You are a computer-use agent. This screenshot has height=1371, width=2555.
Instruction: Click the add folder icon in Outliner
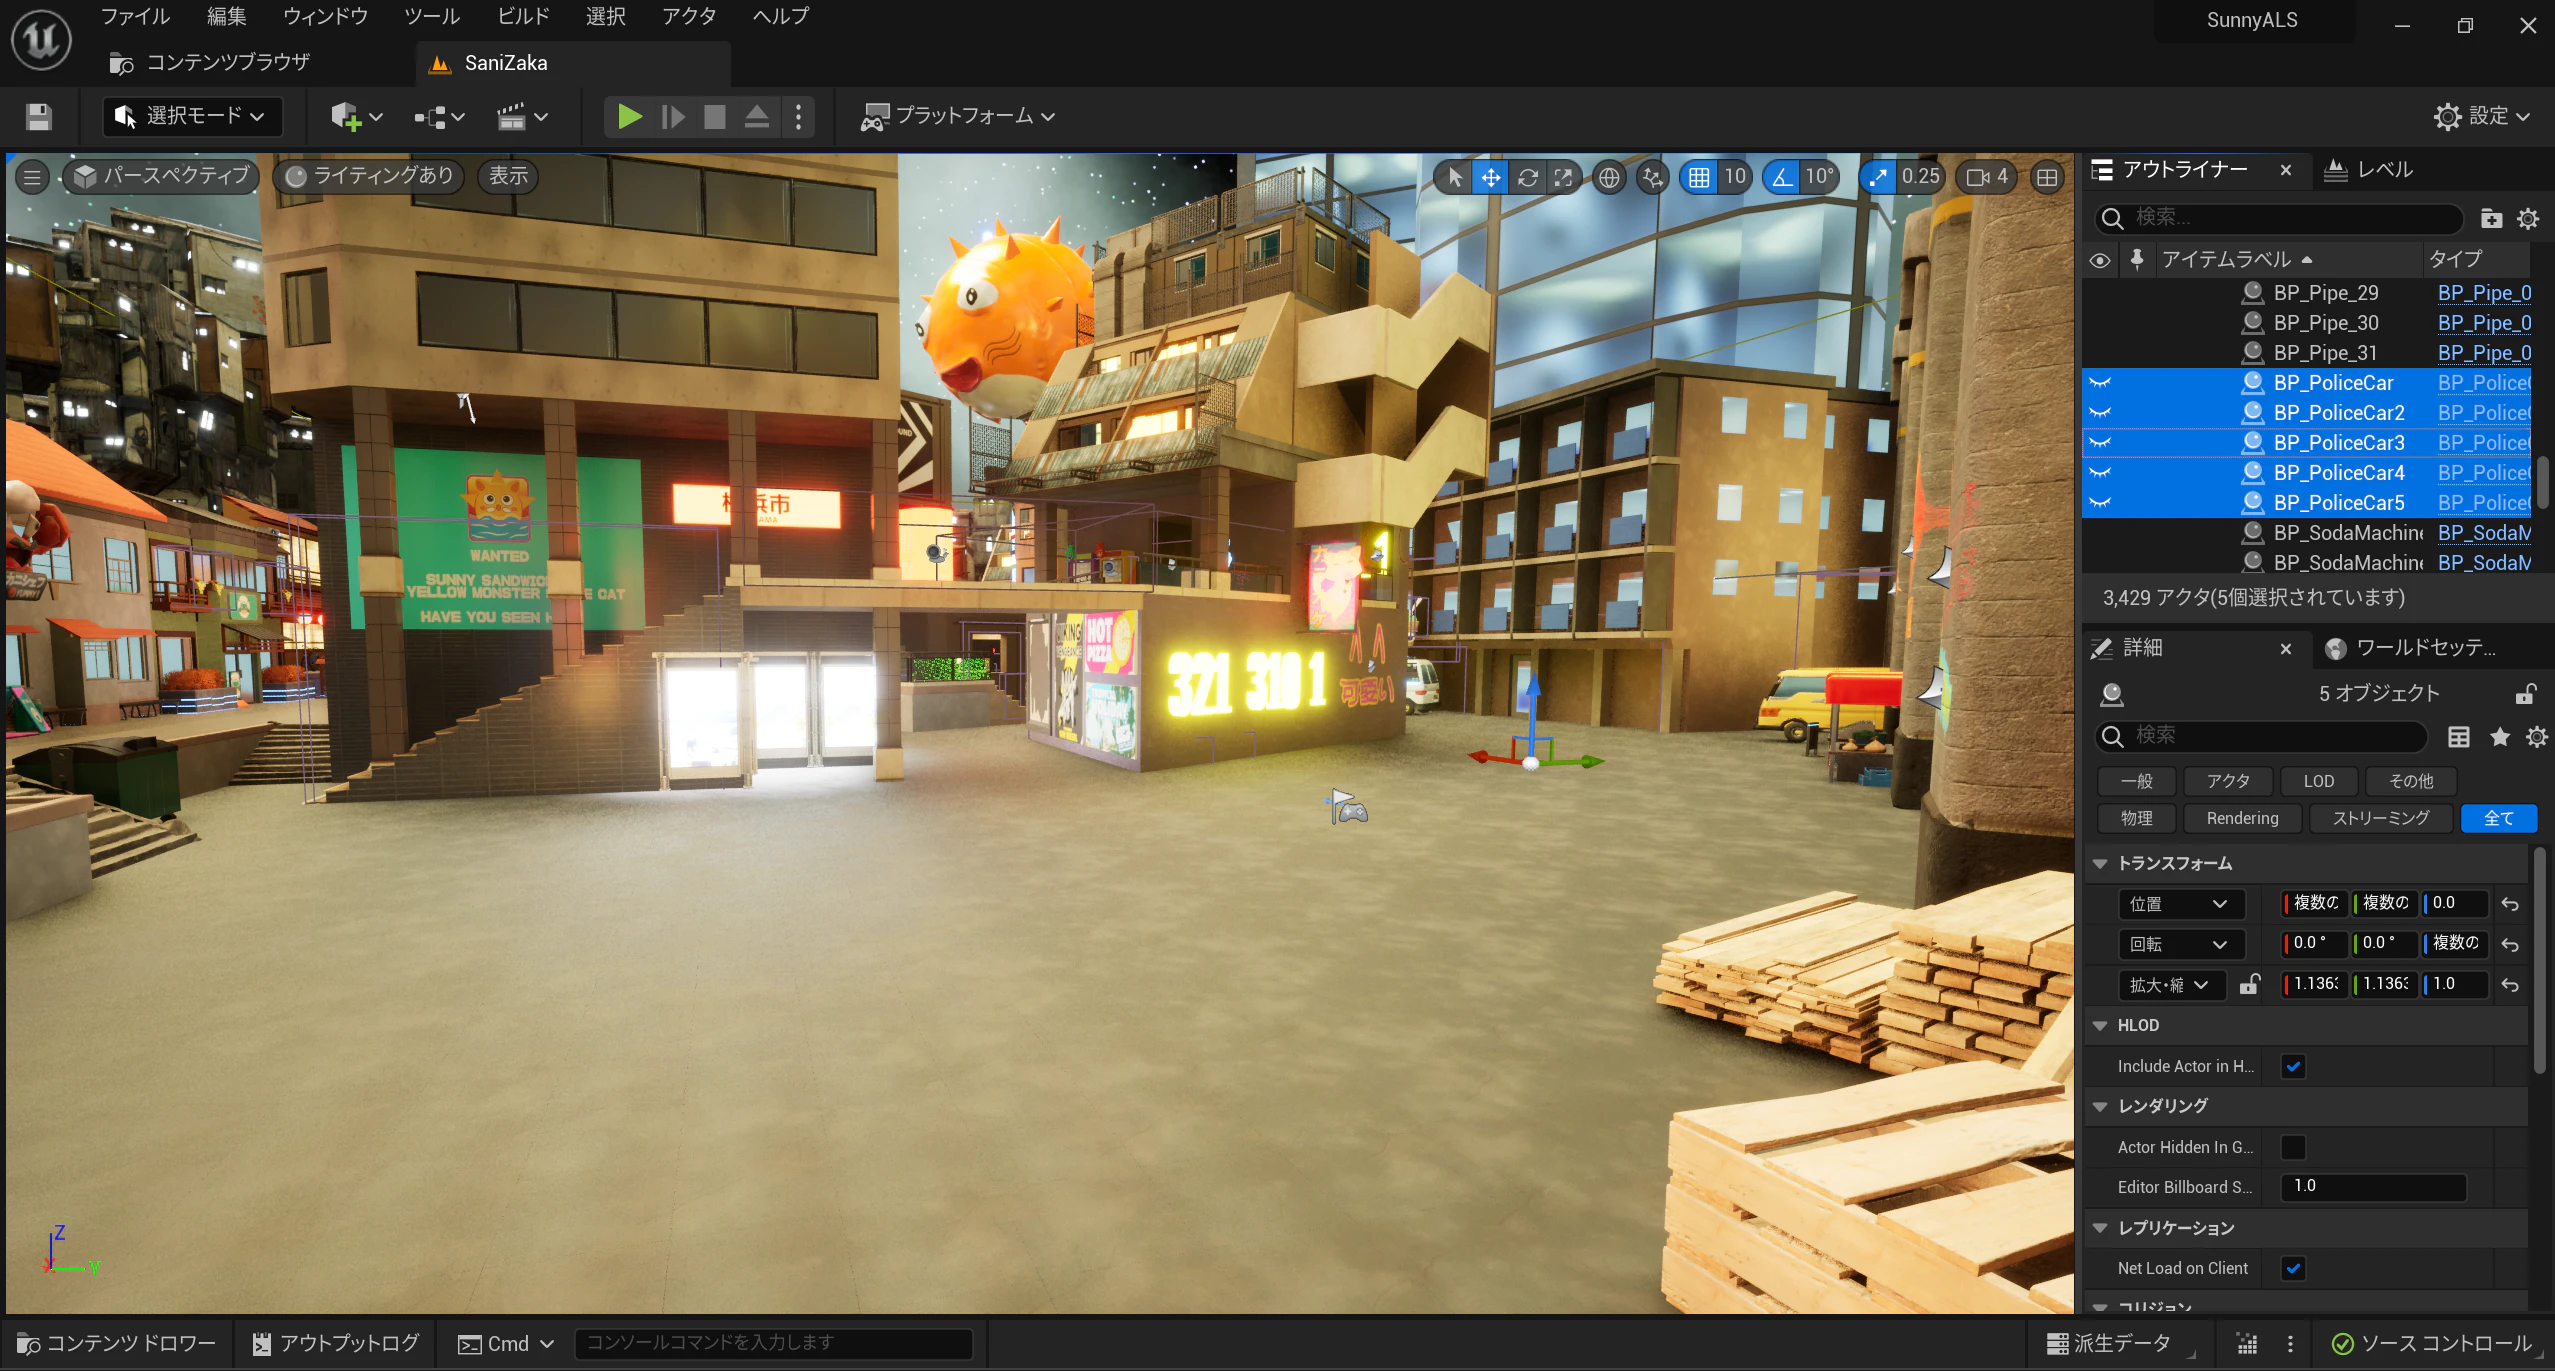(x=2491, y=218)
